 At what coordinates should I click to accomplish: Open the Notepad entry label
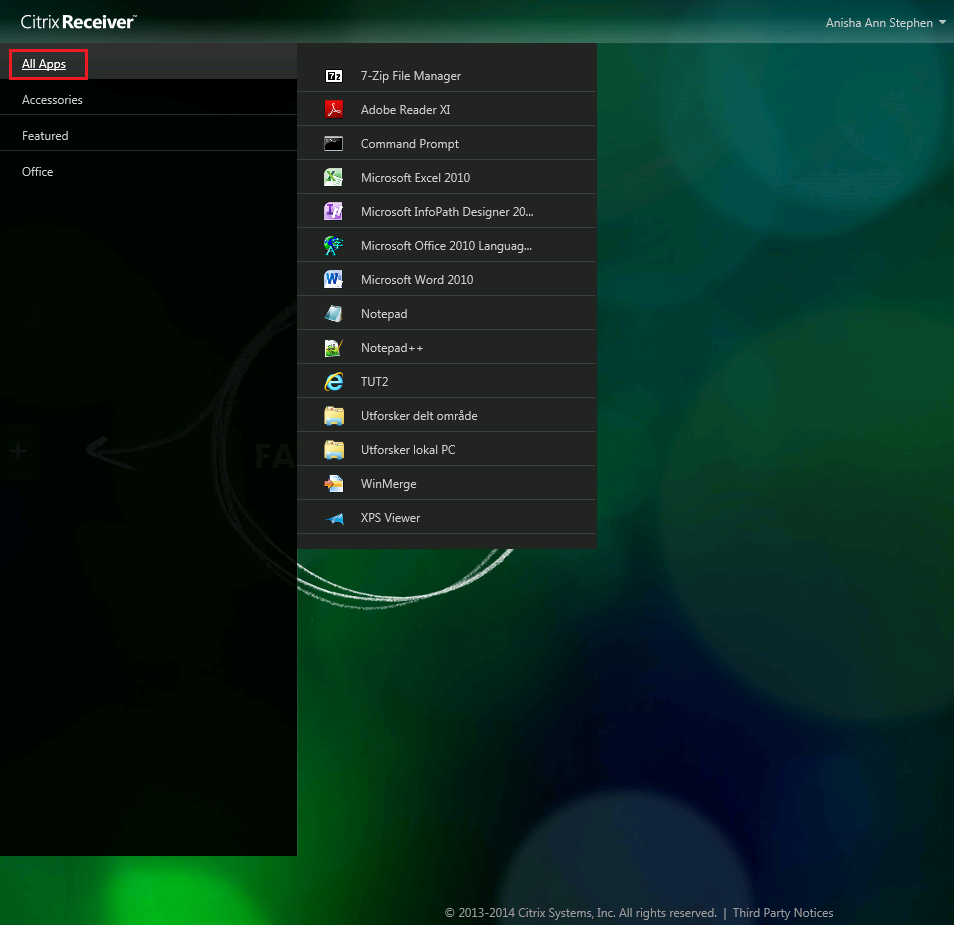[384, 314]
